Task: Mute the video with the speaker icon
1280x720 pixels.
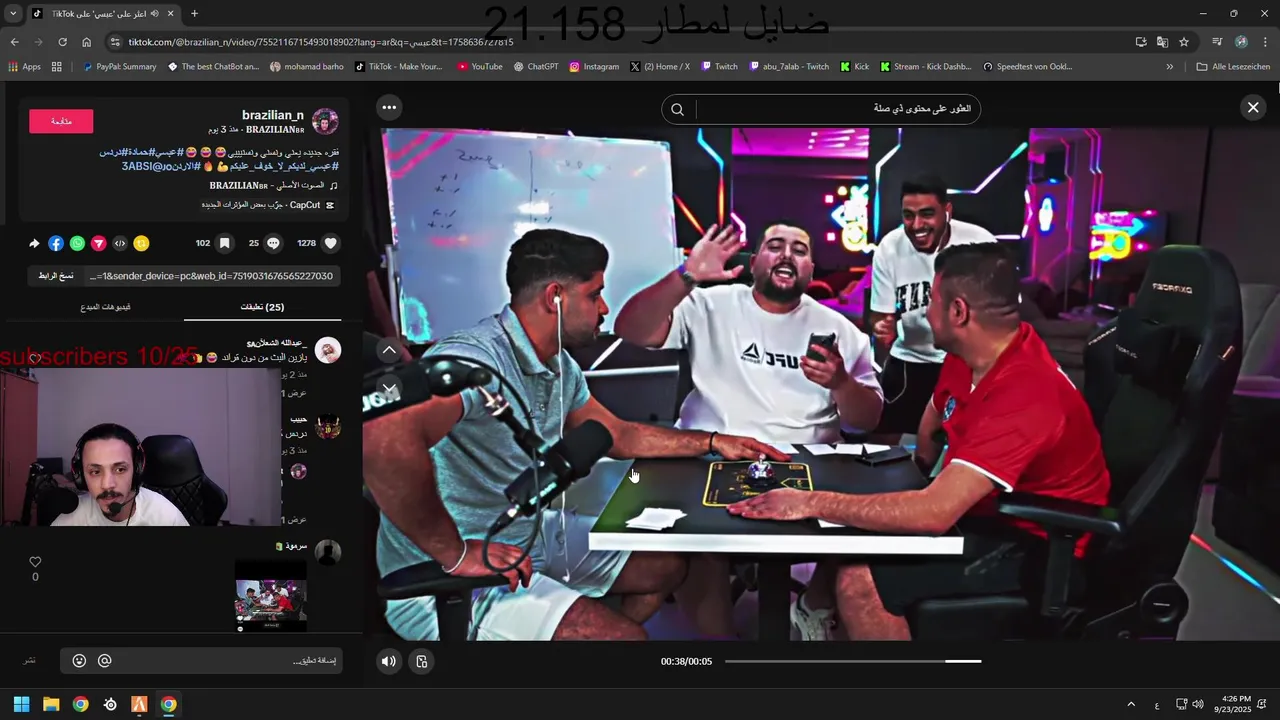Action: [x=389, y=661]
